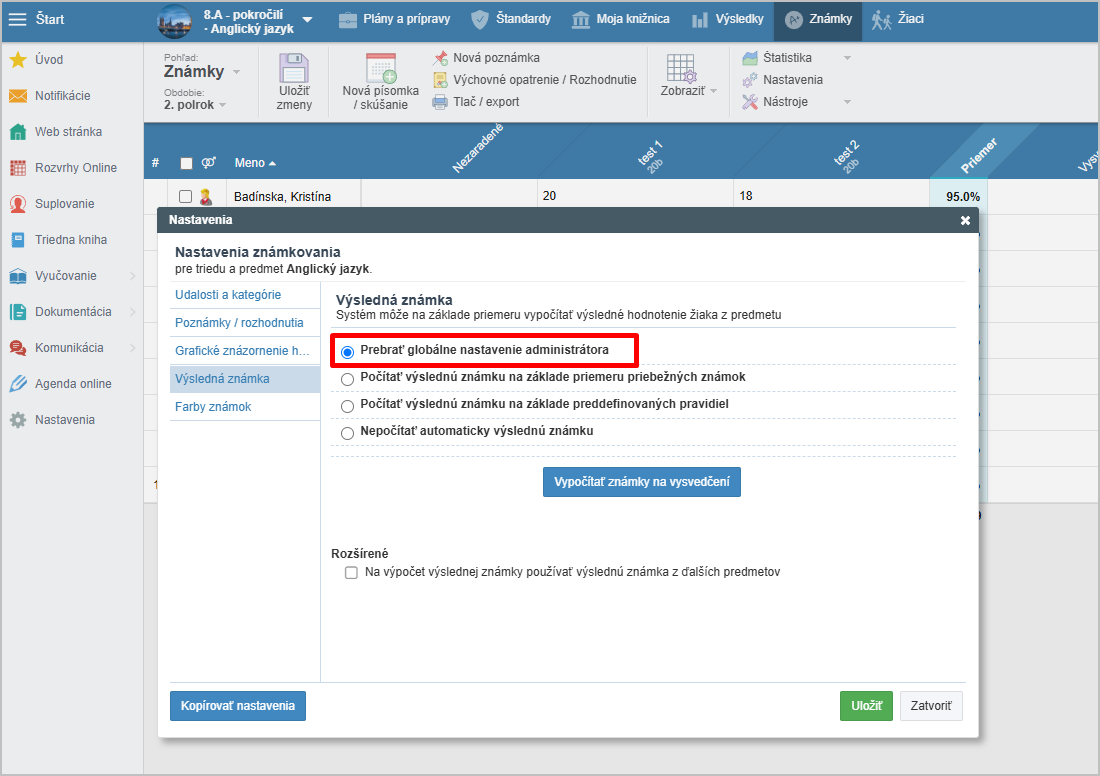Enable checkbox for výsledná známka z ďalších predmetov
The height and width of the screenshot is (776, 1100).
(351, 573)
